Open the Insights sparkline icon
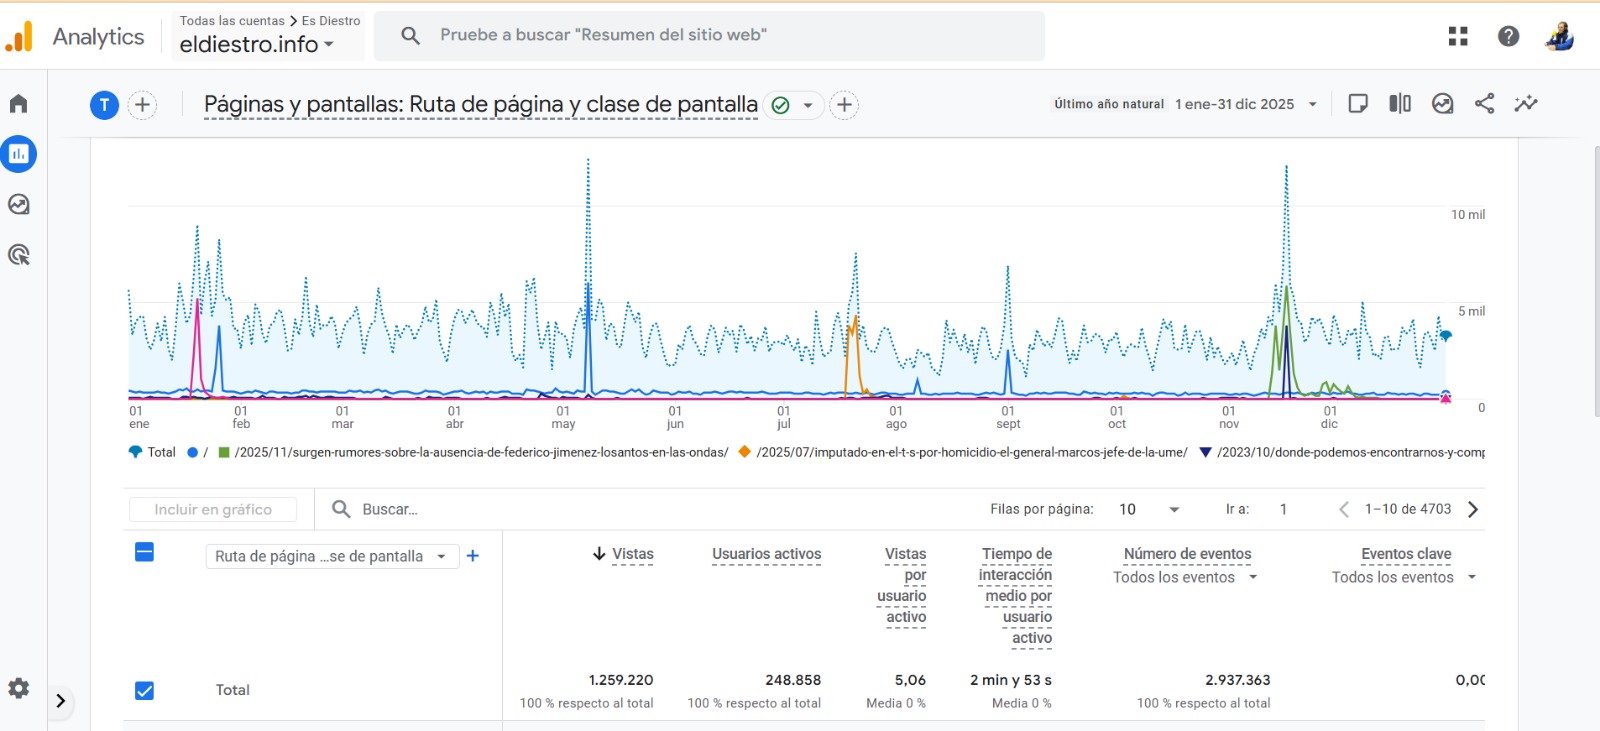Viewport: 1600px width, 731px height. pos(1526,104)
